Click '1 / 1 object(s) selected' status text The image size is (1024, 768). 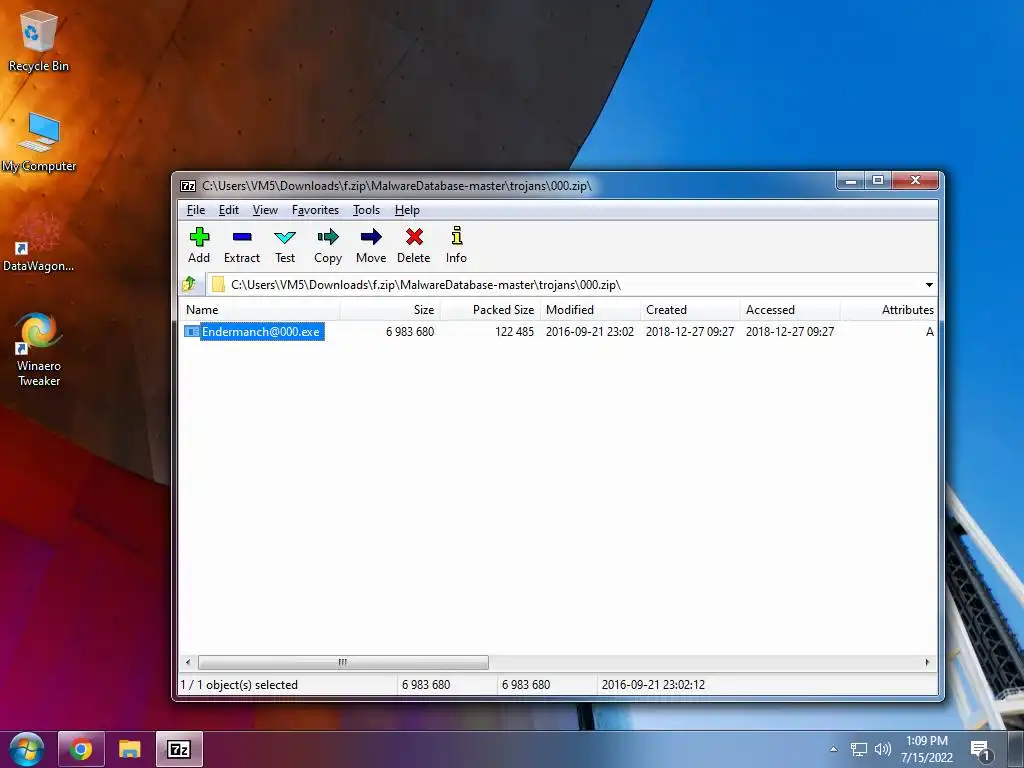pyautogui.click(x=239, y=684)
